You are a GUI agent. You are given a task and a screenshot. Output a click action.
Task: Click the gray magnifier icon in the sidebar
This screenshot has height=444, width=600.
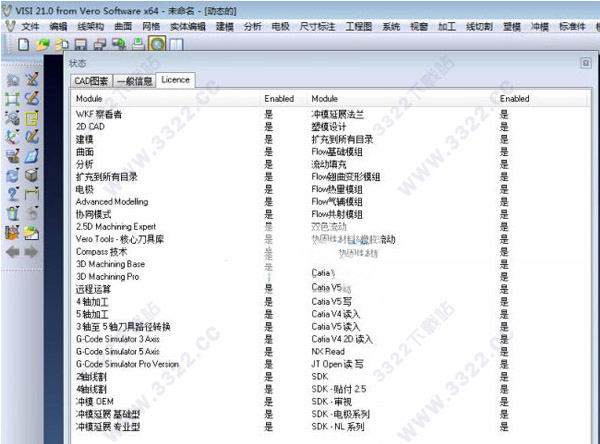[x=13, y=80]
